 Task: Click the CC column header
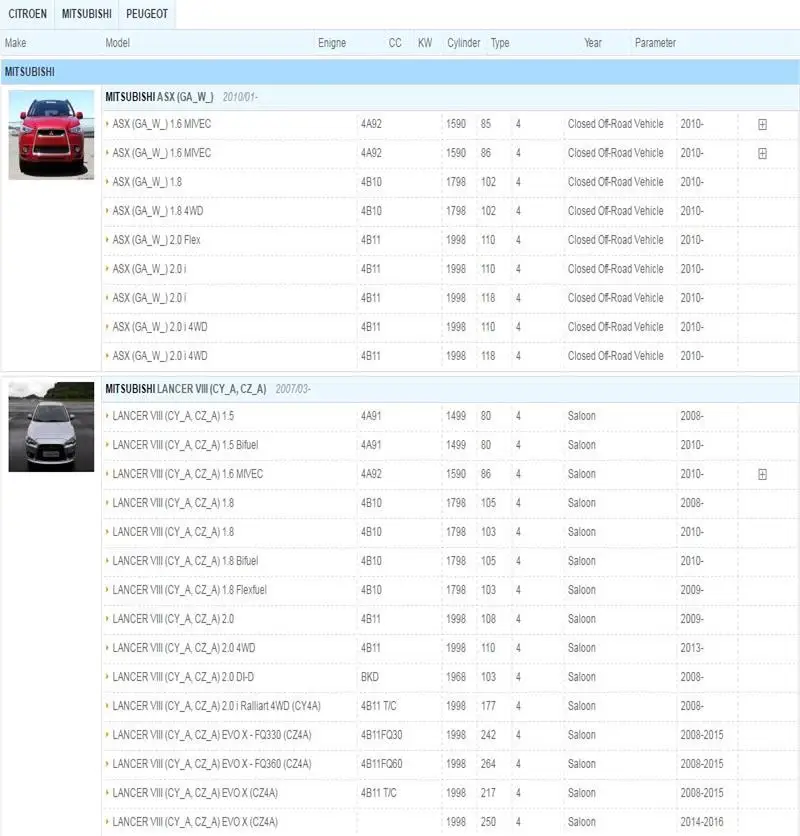click(395, 43)
